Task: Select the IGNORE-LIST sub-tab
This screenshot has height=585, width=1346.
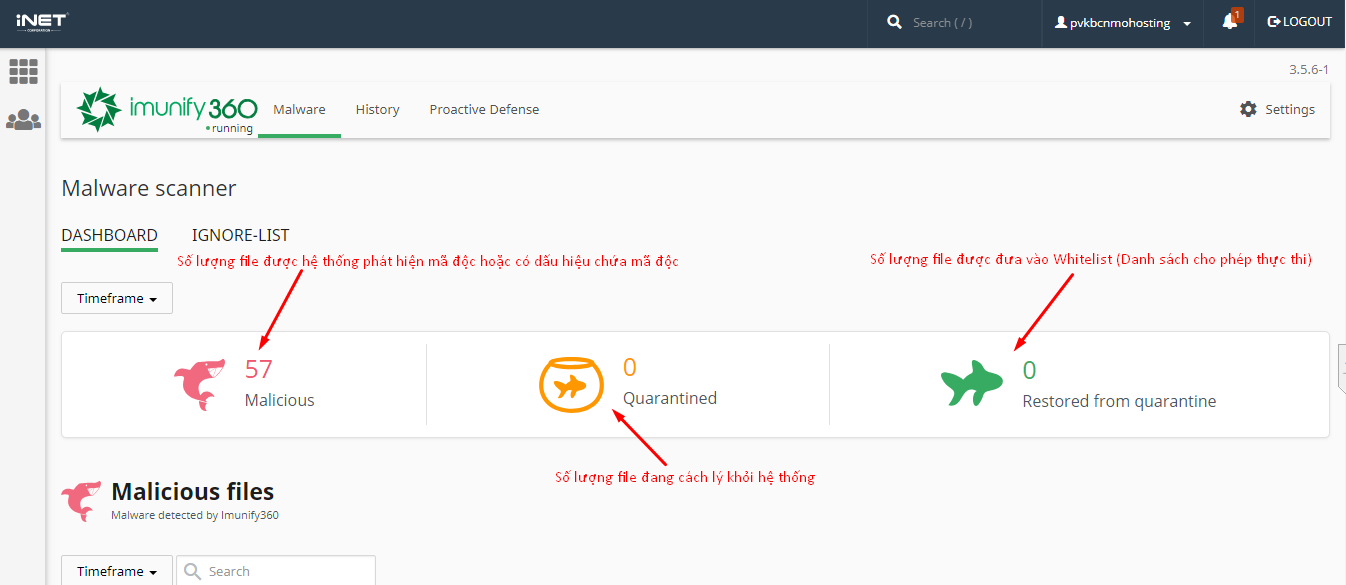Action: 240,235
